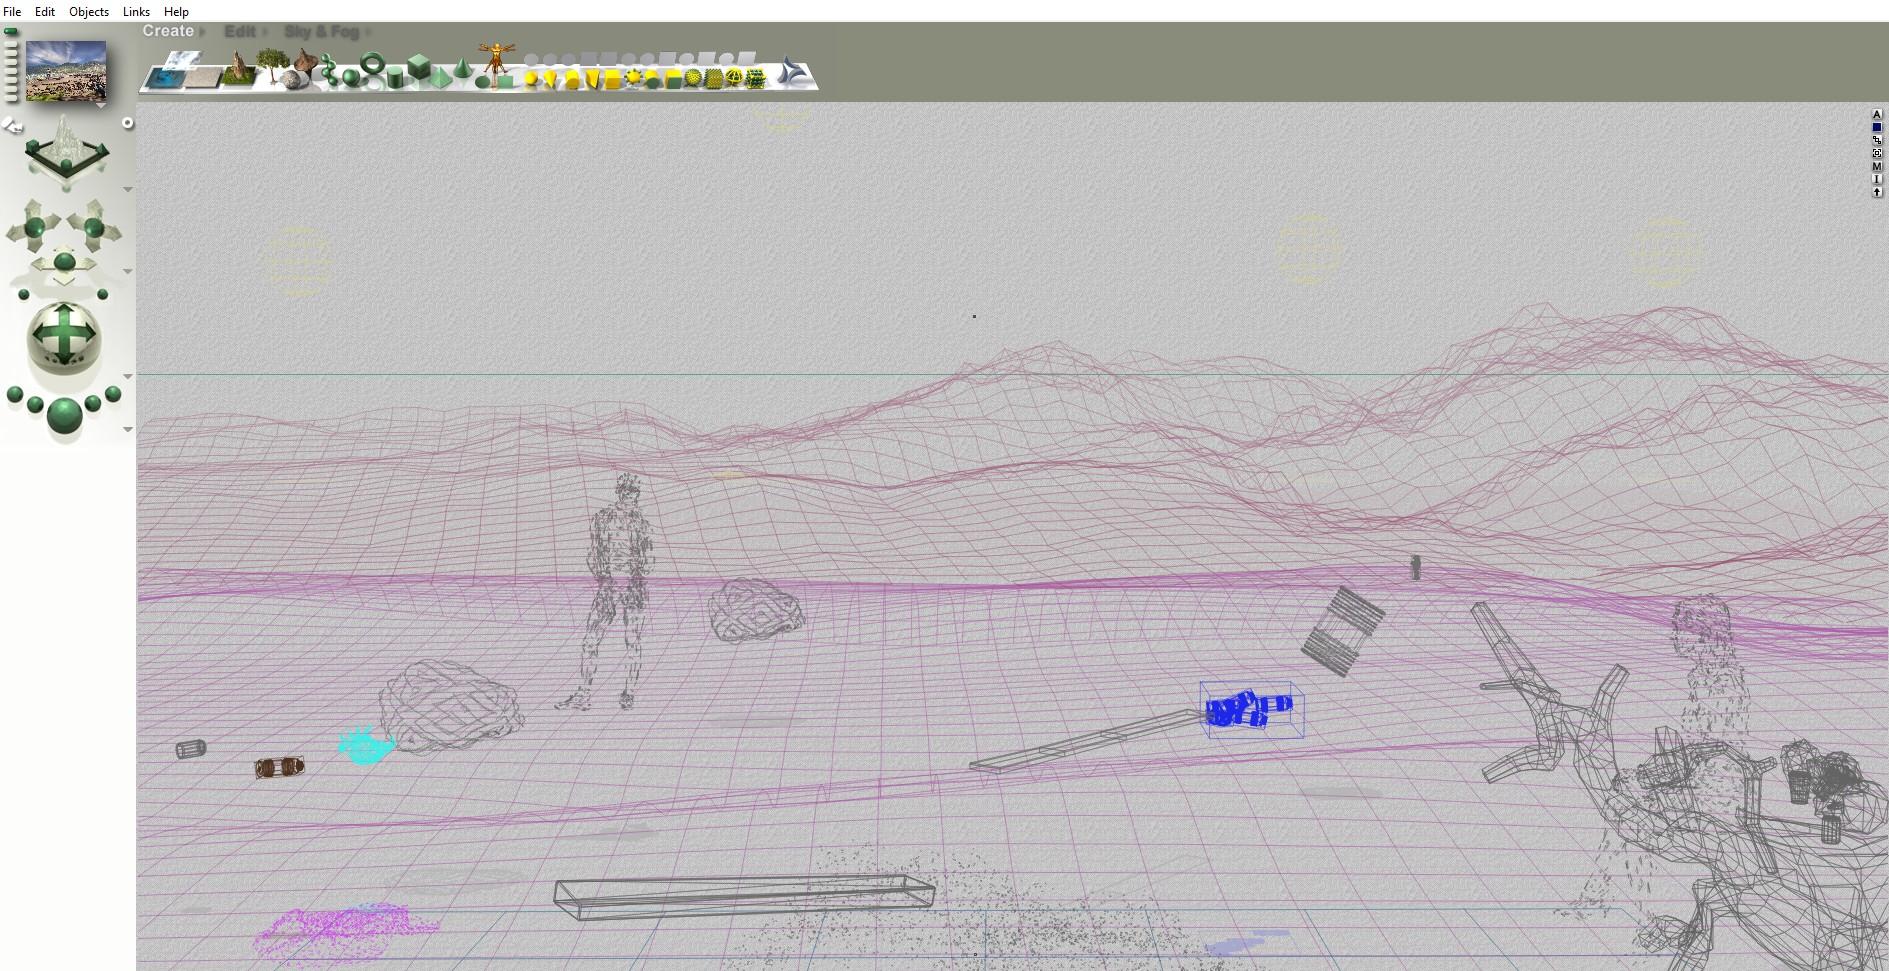Select the brown barrel lying on ground
The image size is (1889, 971).
click(279, 767)
